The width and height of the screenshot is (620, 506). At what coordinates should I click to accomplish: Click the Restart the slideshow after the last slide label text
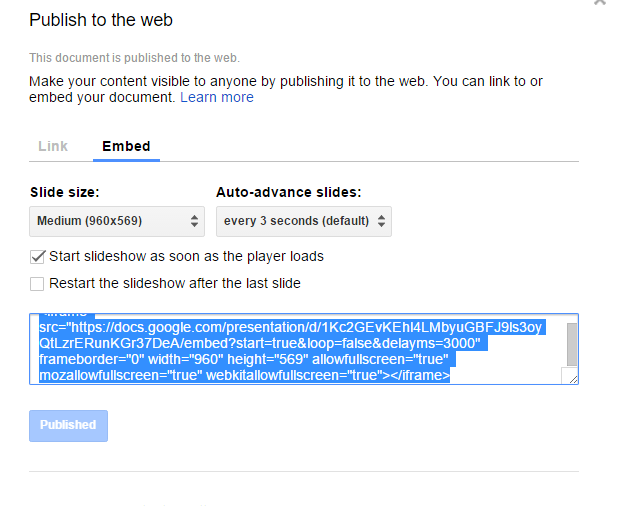[175, 283]
